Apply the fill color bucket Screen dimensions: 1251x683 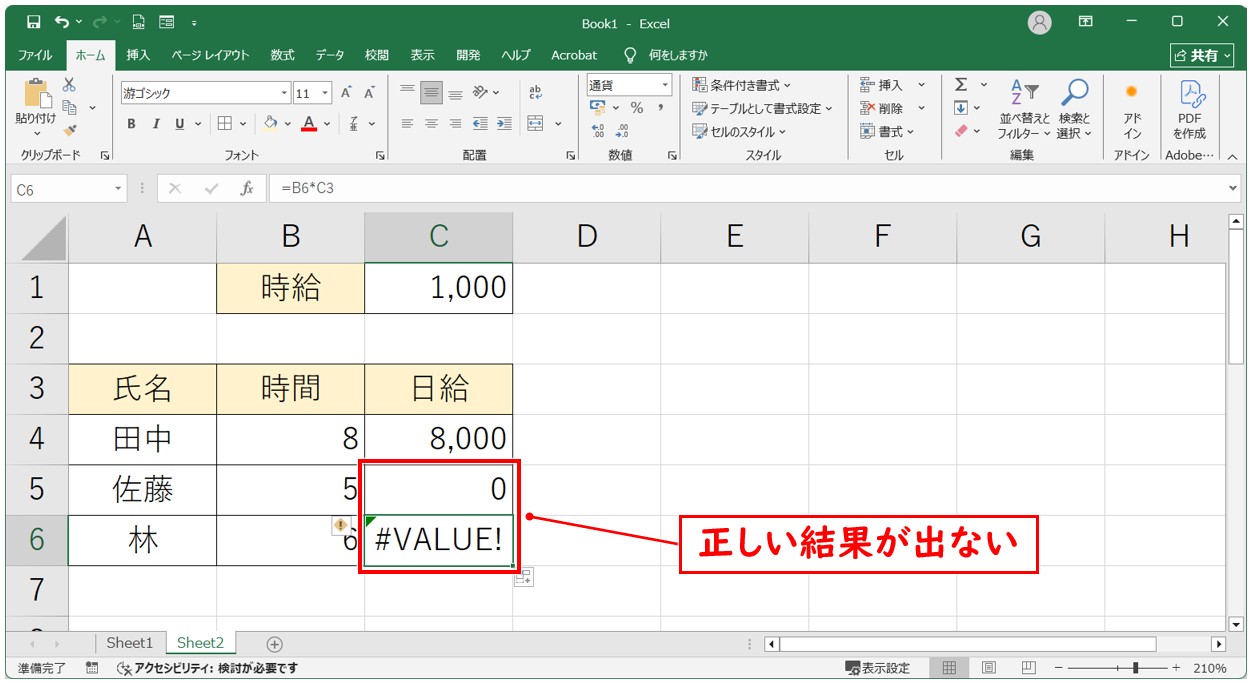click(x=270, y=124)
